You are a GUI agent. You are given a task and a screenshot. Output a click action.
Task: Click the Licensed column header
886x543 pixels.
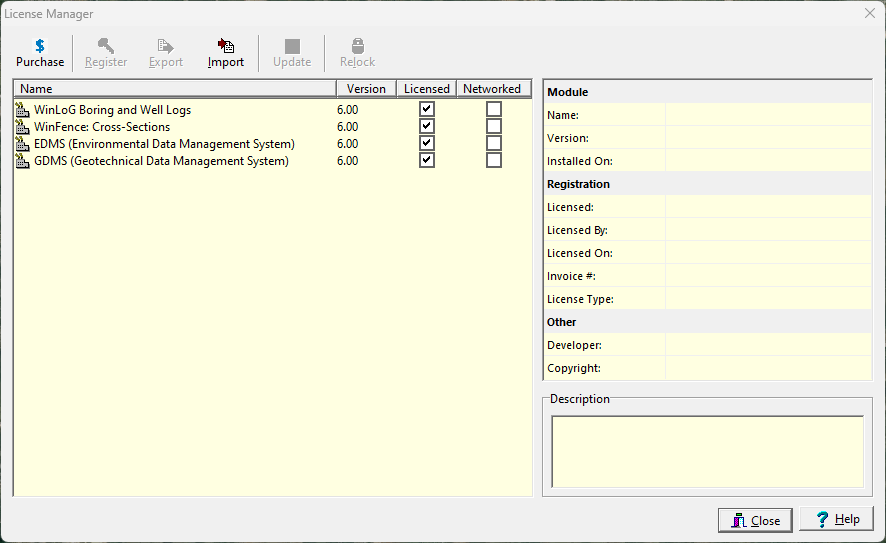pyautogui.click(x=427, y=89)
